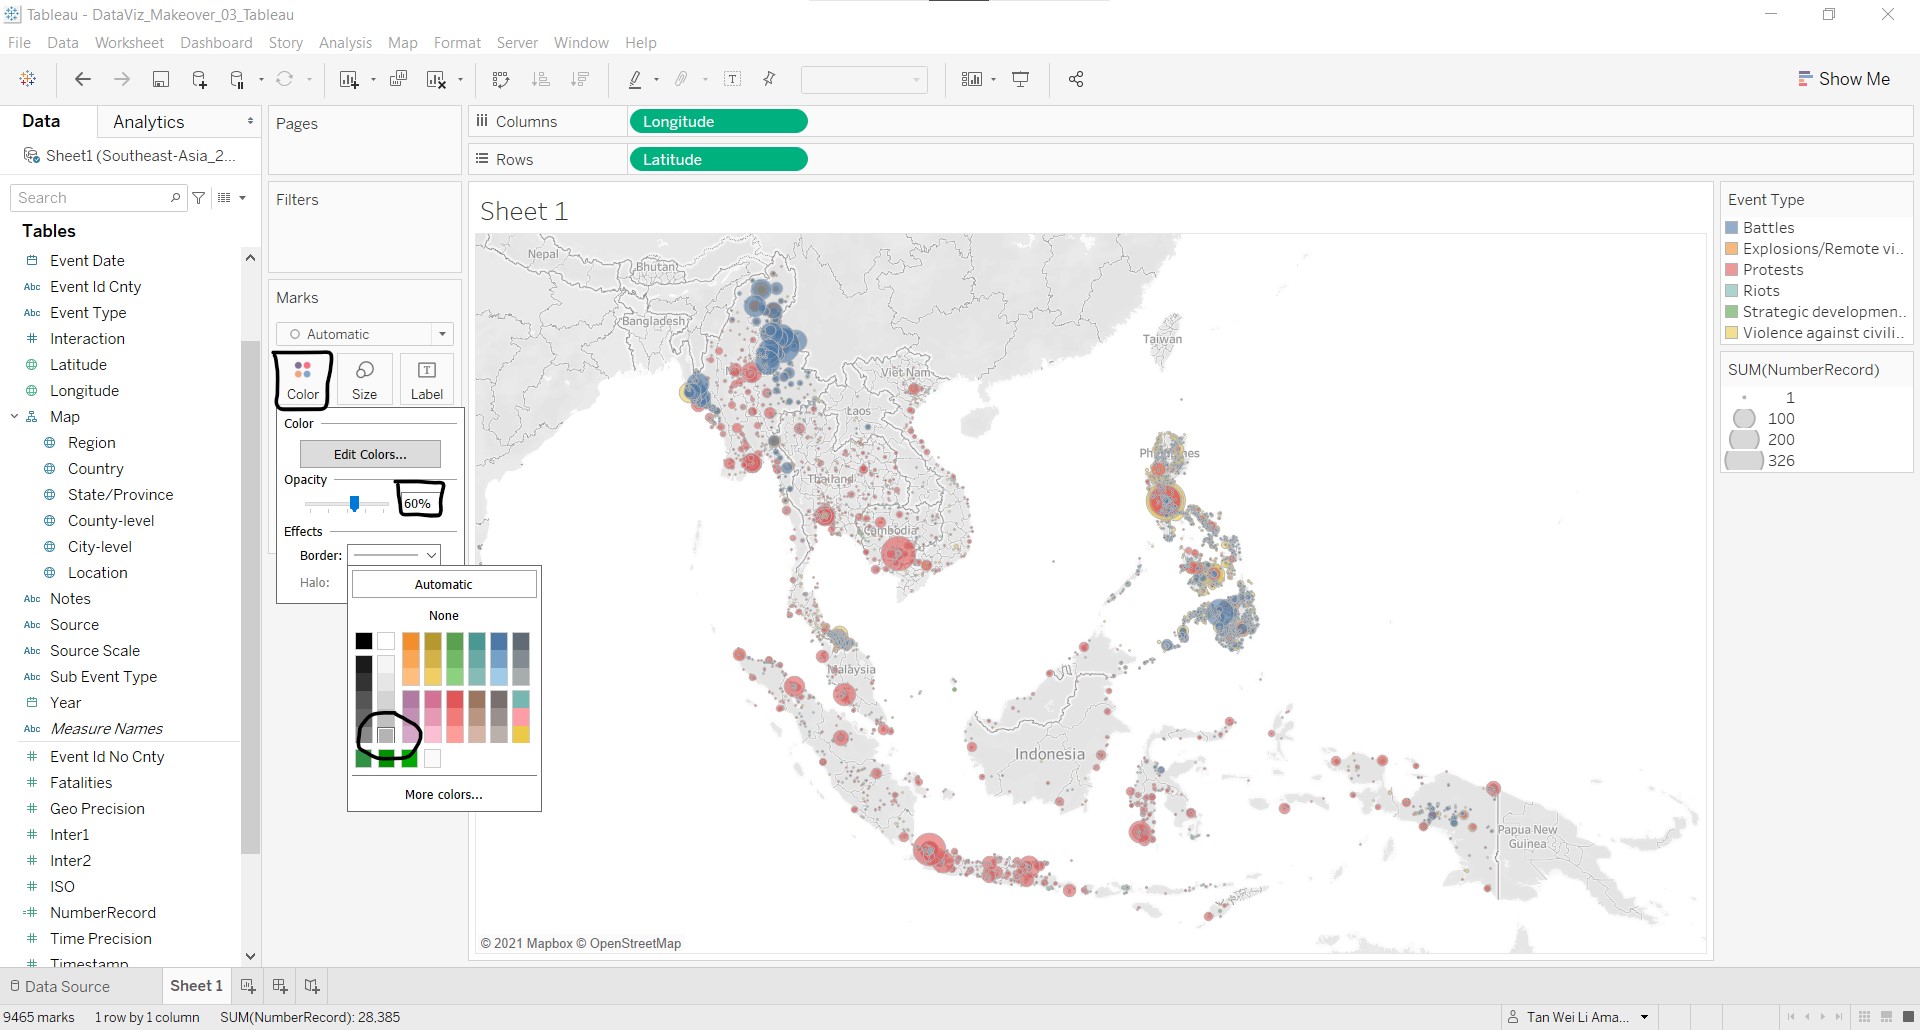Screen dimensions: 1920x1030
Task: Open the Label marks card
Action: (x=426, y=380)
